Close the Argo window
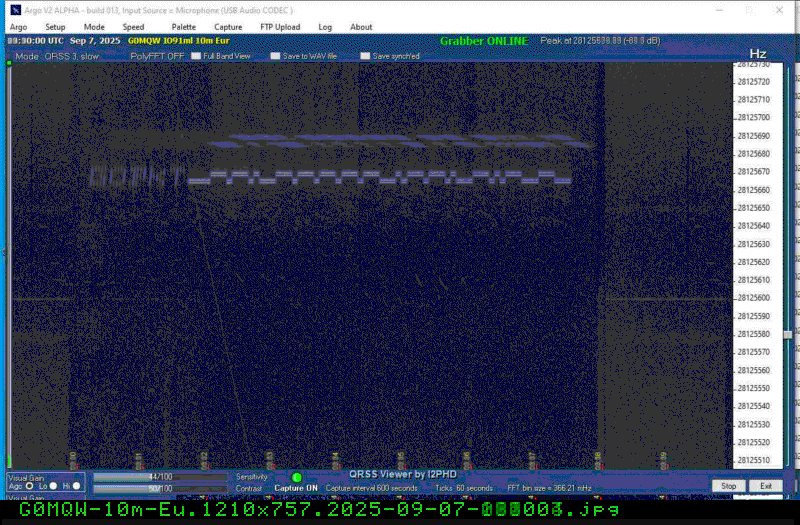Screen dimensions: 800x525 779,10
